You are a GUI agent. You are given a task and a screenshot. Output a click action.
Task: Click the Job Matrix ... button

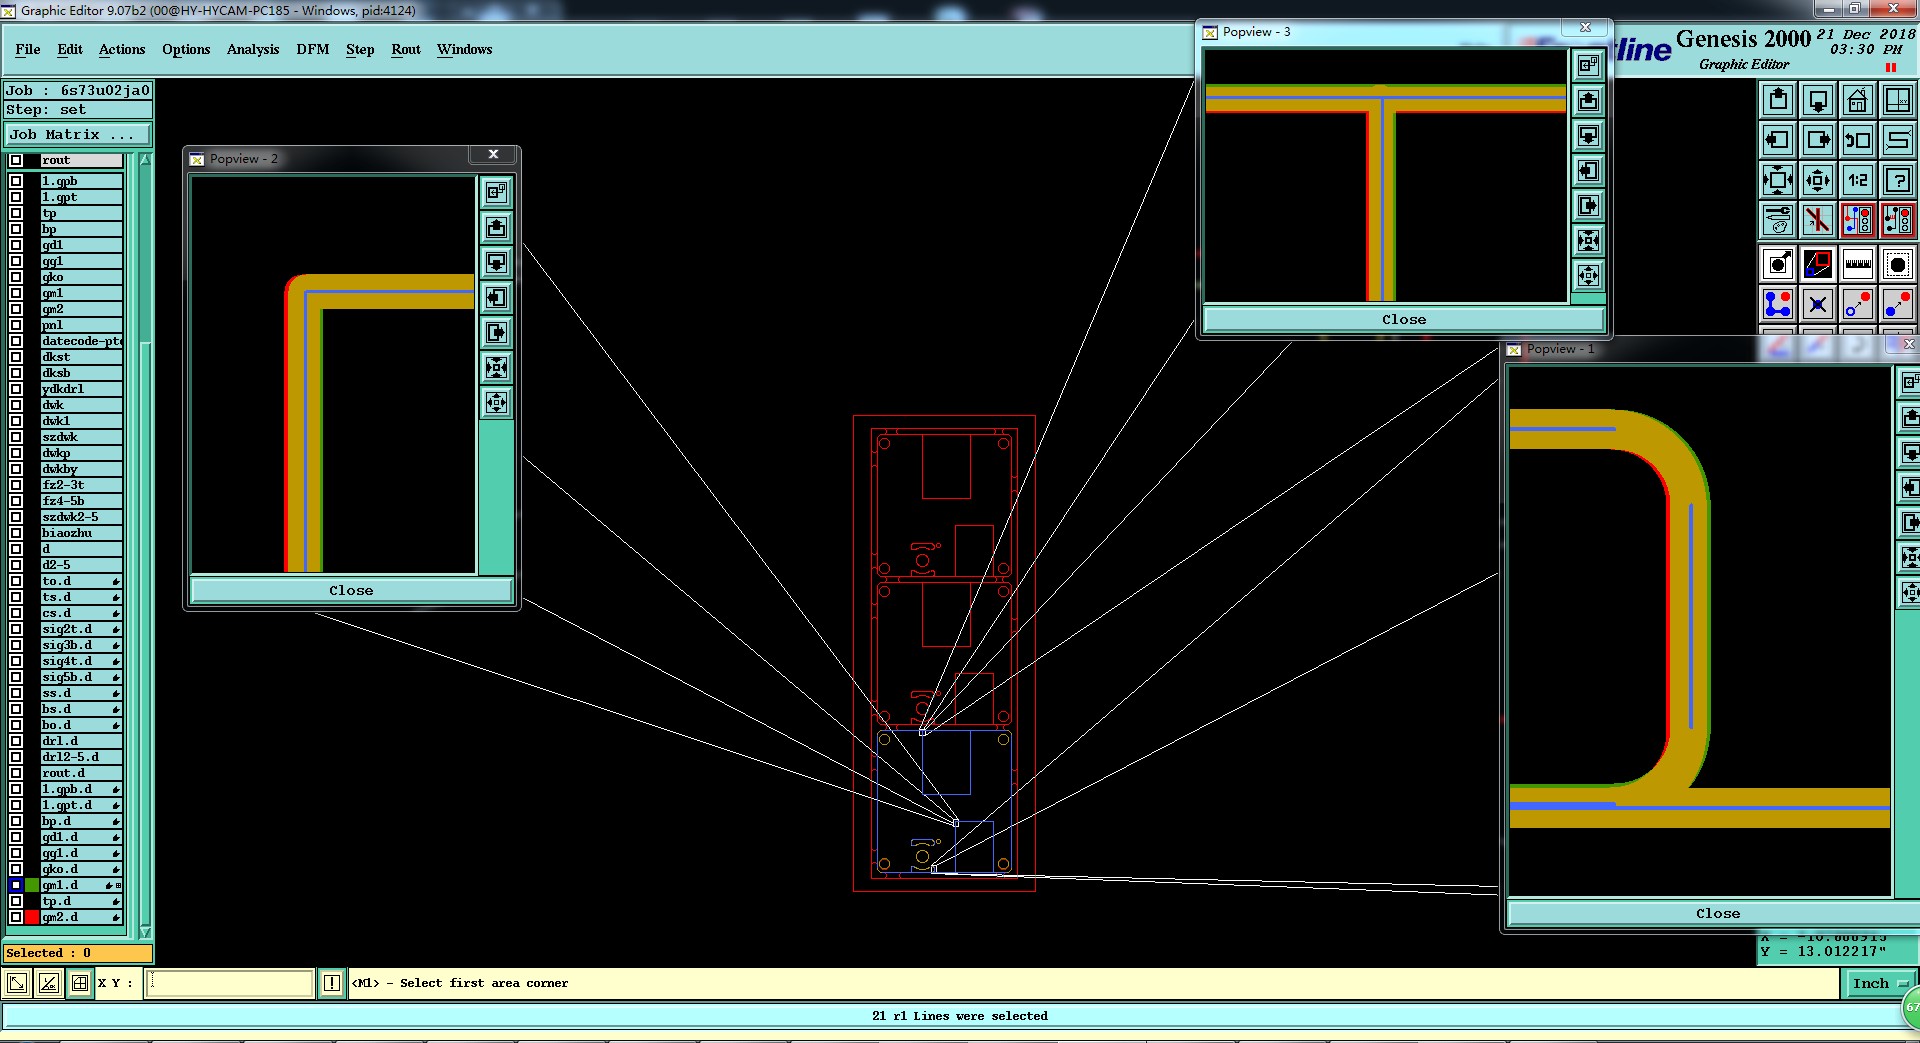tap(77, 134)
